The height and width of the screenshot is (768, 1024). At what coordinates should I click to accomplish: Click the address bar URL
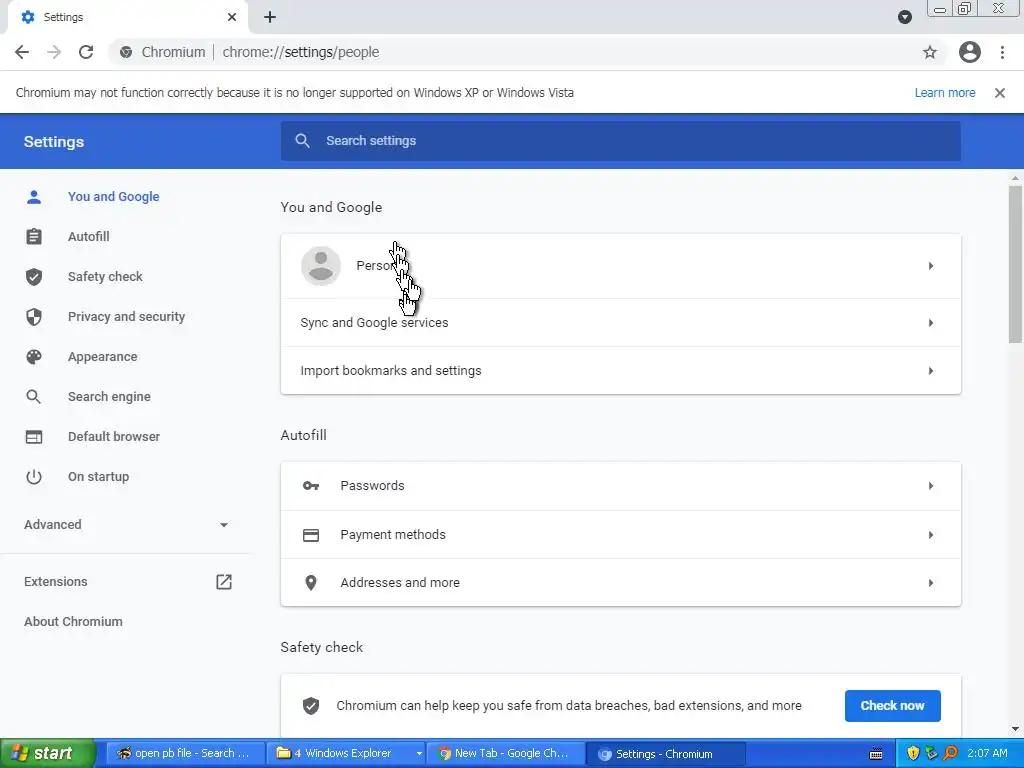300,52
